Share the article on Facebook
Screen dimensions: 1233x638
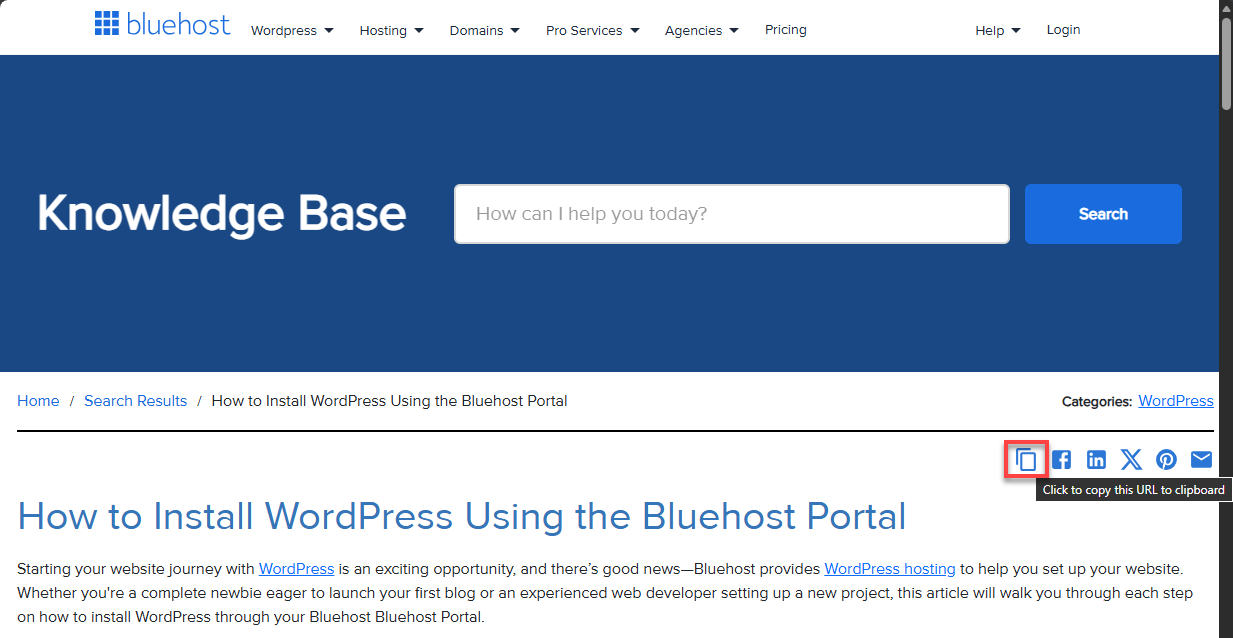(x=1061, y=459)
